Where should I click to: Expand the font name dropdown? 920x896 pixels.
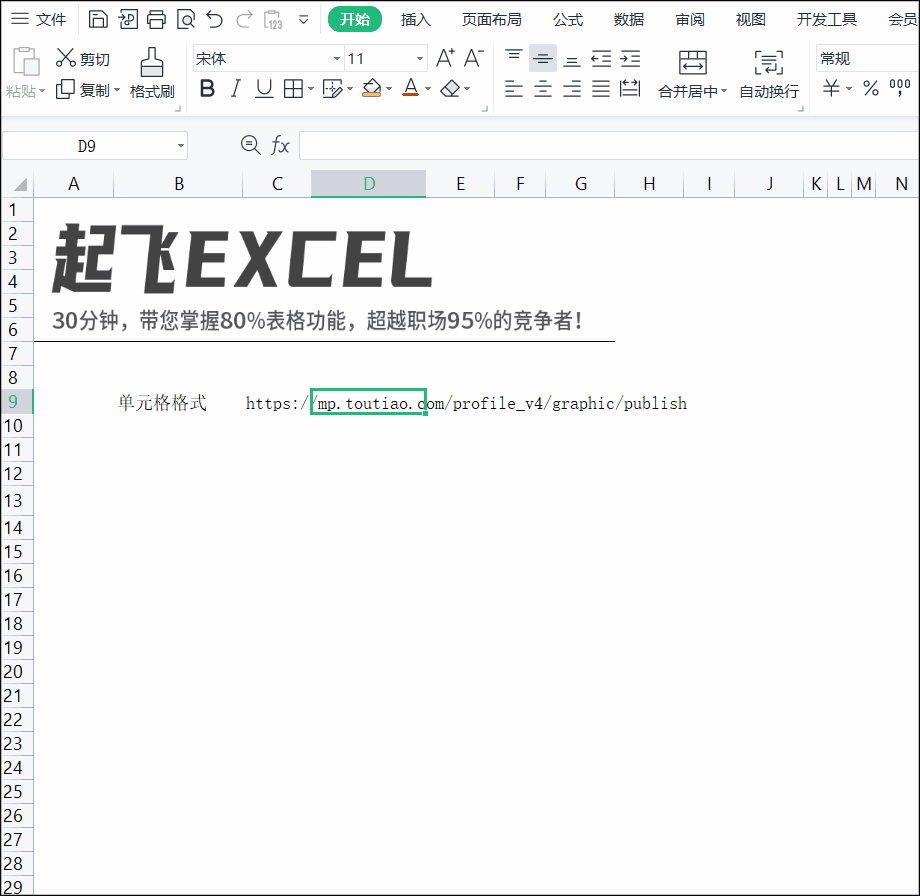point(337,59)
